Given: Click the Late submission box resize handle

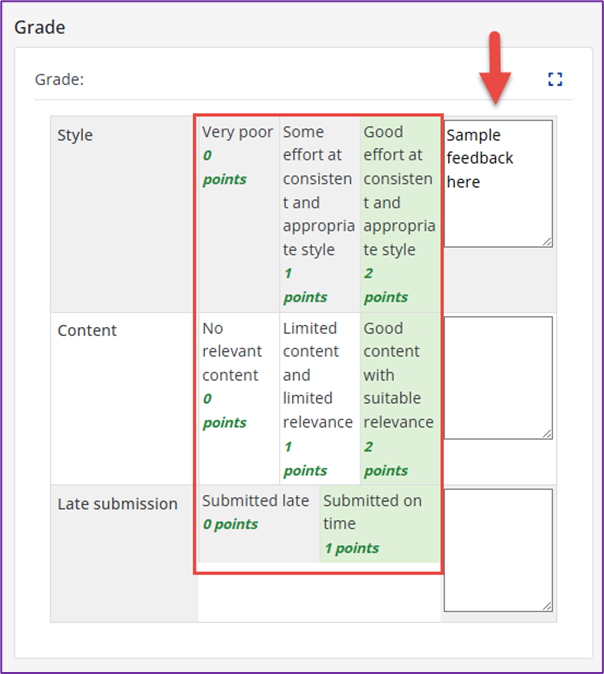Looking at the screenshot, I should coord(547,605).
